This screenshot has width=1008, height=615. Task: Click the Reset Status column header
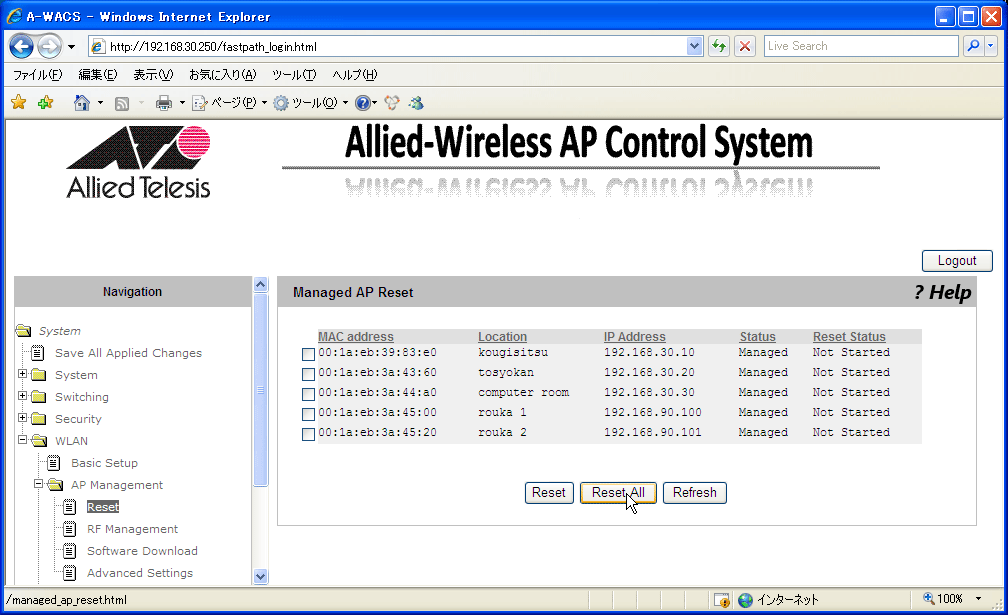[849, 337]
